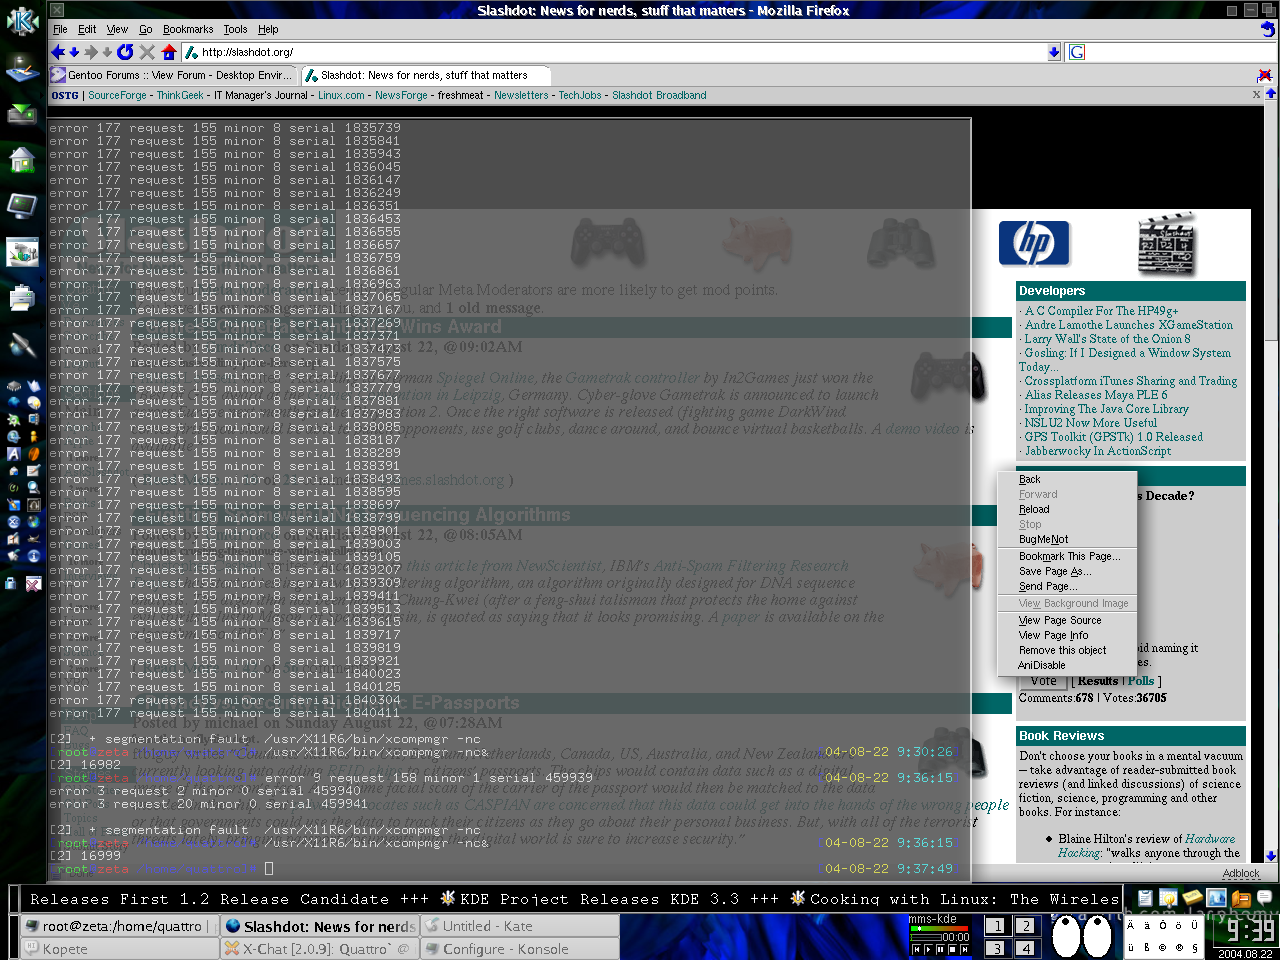
Task: Open the printer panel icon
Action: click(22, 297)
